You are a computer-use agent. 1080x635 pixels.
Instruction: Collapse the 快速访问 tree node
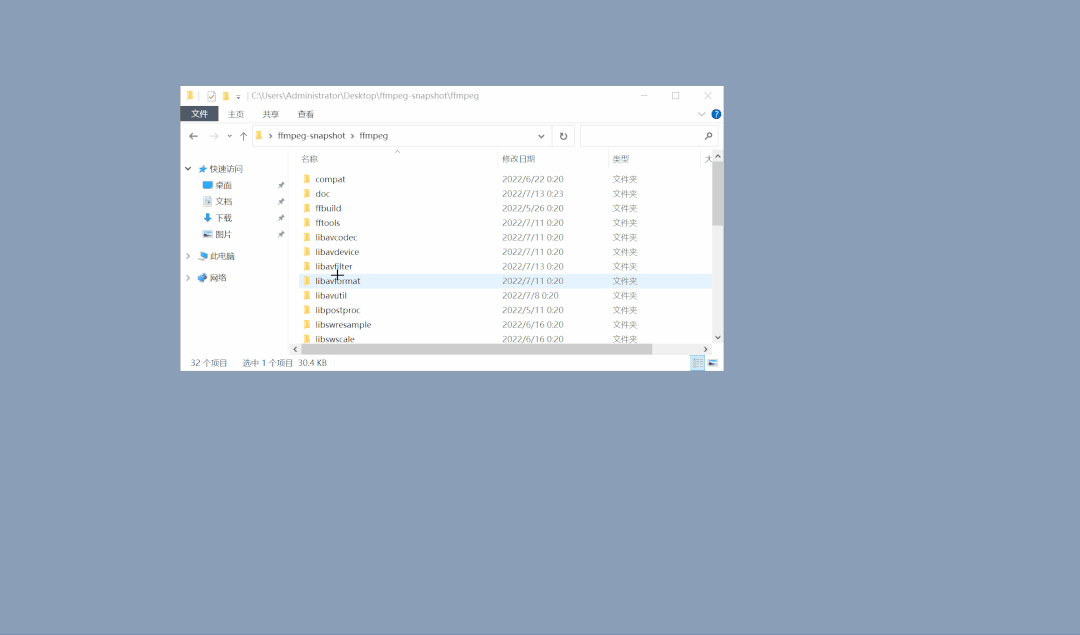pos(188,169)
